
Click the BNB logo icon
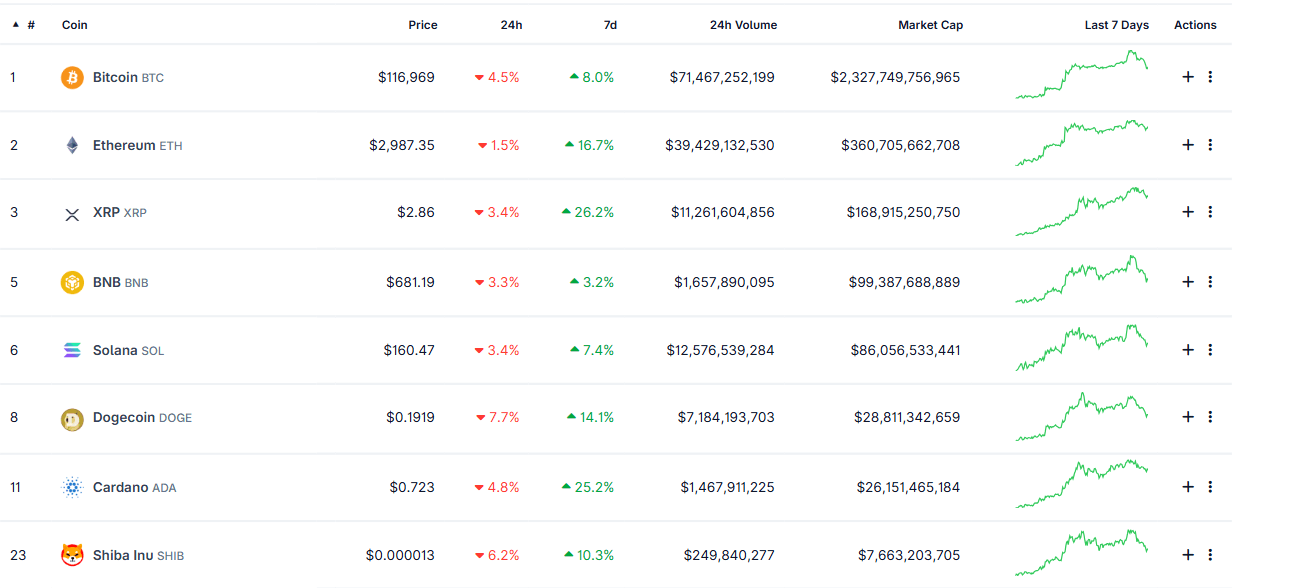click(x=72, y=282)
